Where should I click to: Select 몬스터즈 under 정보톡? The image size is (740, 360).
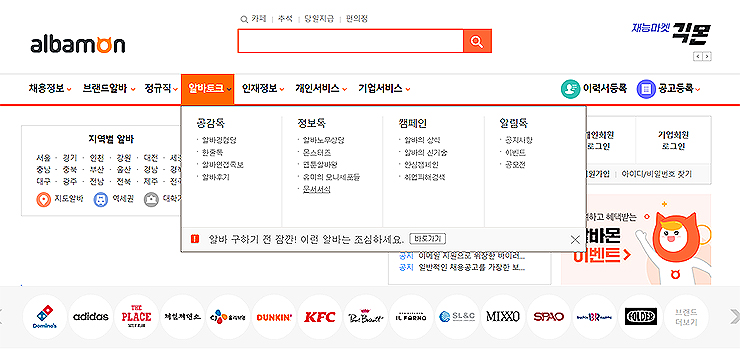[317, 152]
